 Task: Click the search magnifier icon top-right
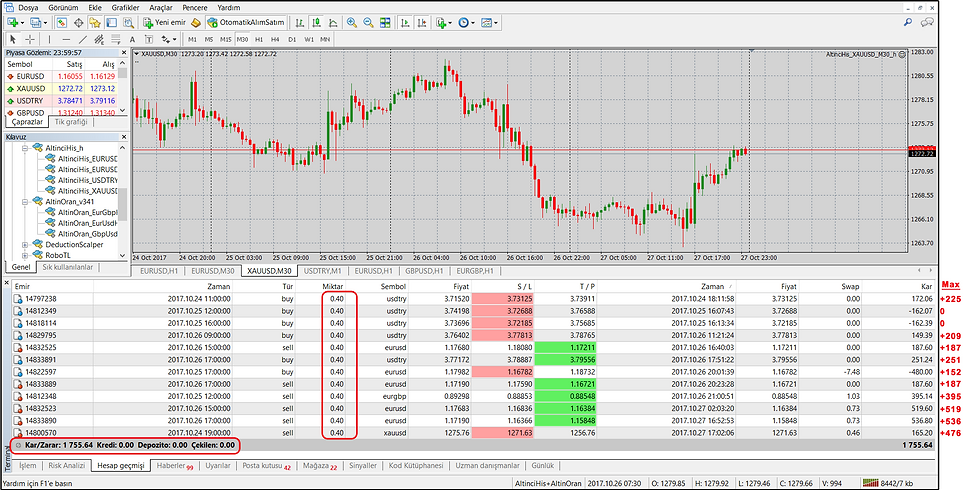pyautogui.click(x=908, y=22)
